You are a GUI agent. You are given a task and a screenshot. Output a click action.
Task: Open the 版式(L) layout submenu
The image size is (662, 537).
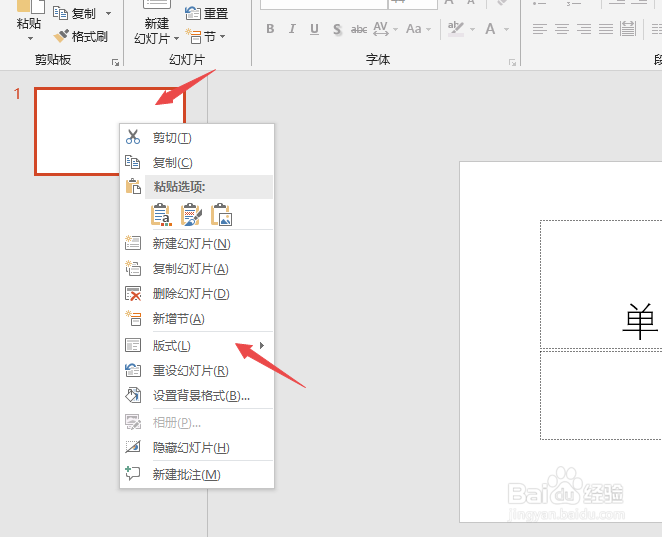(197, 346)
